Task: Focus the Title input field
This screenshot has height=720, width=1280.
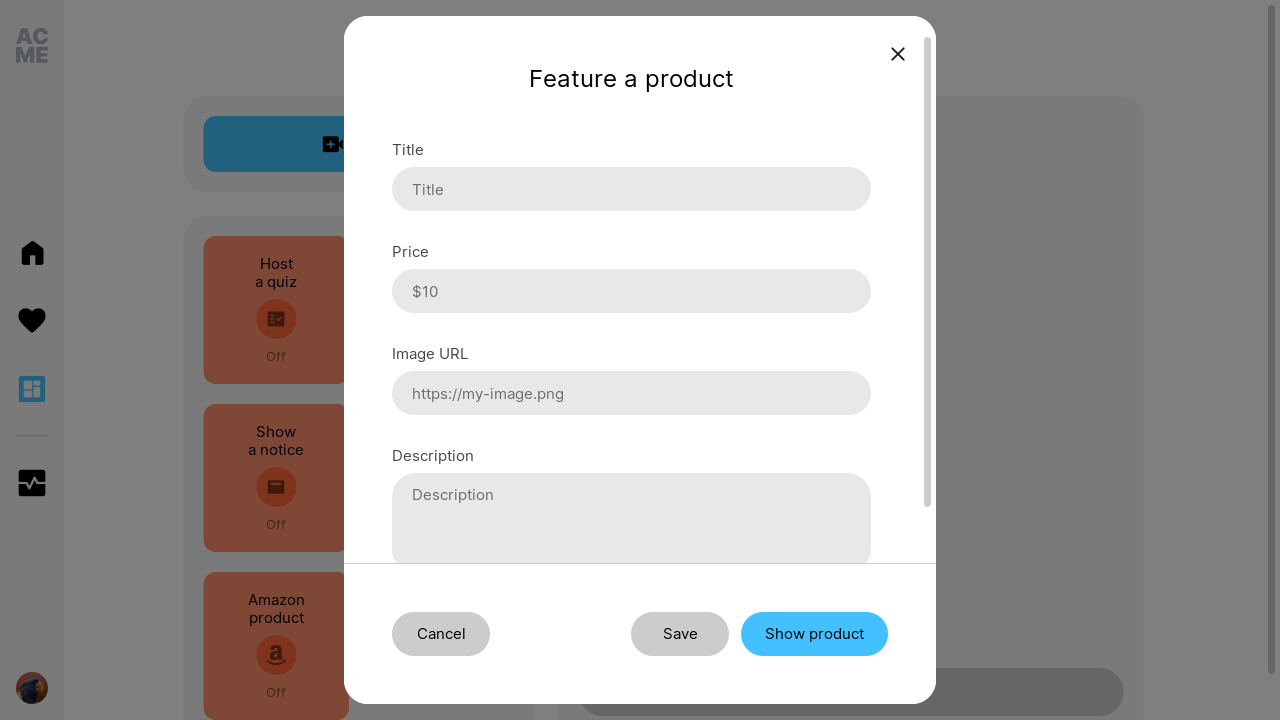Action: coord(631,189)
